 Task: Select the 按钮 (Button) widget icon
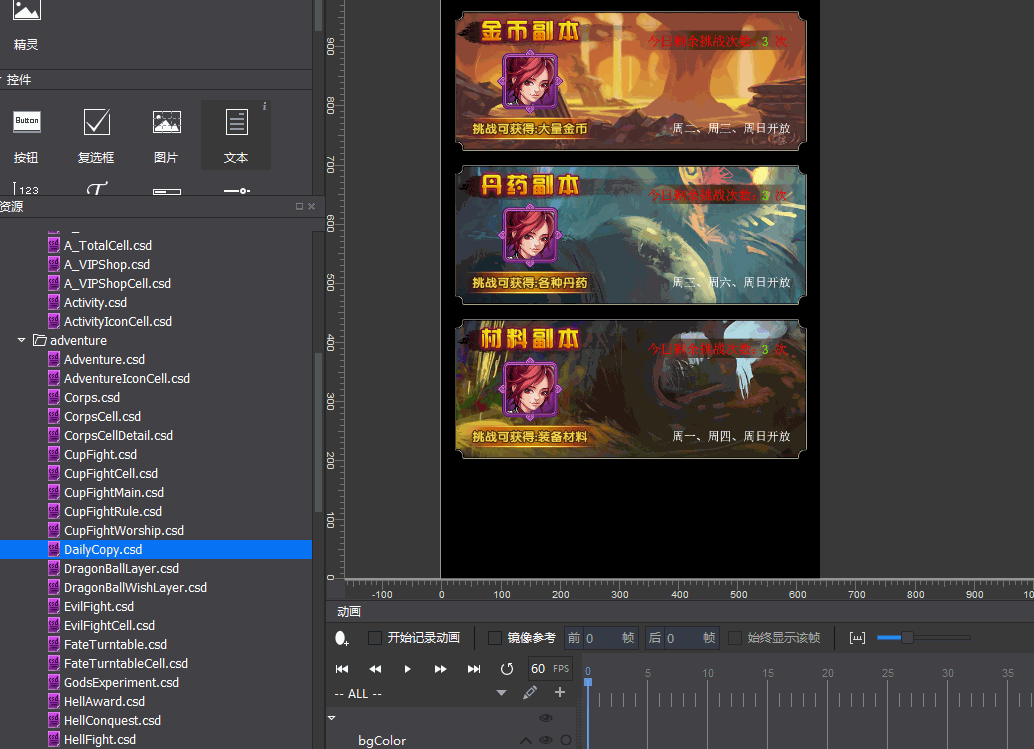pos(27,122)
